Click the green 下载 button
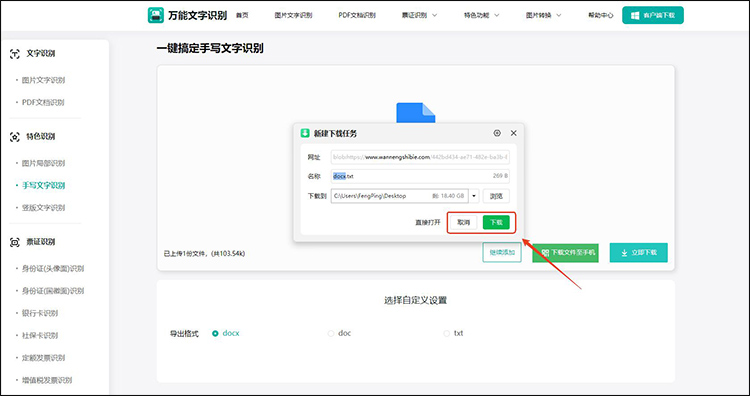Viewport: 750px width, 396px height. coord(496,222)
